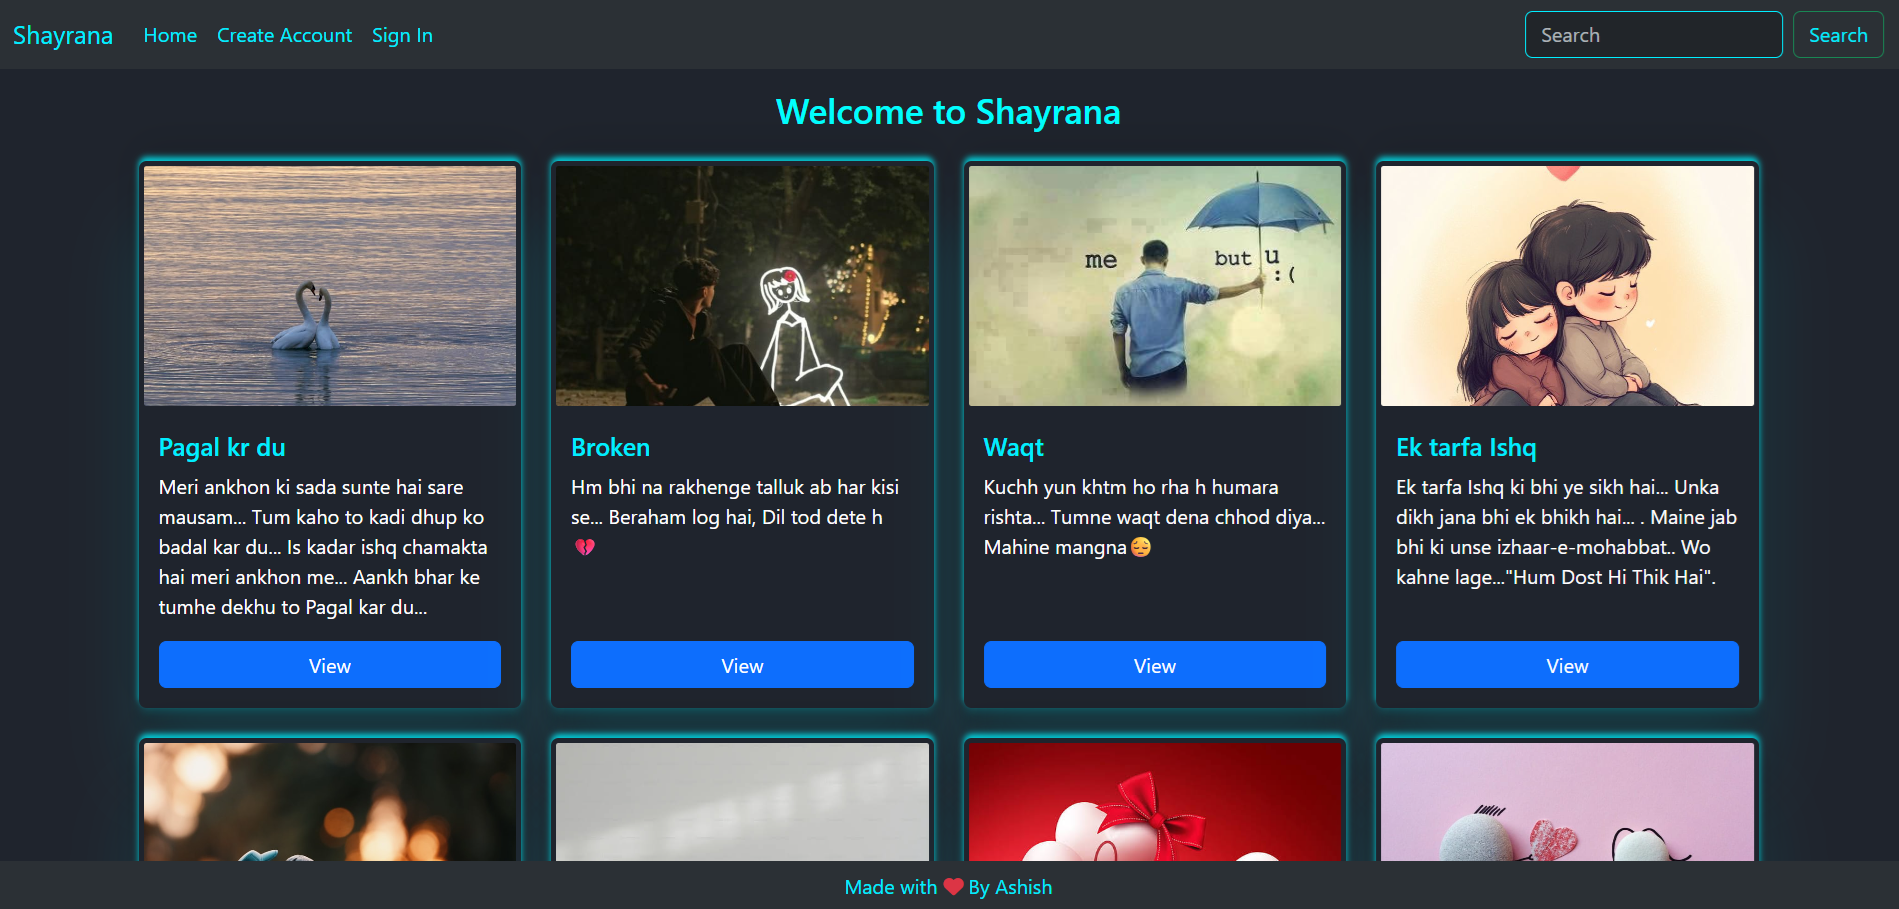Image resolution: width=1899 pixels, height=909 pixels.
Task: Click the Made with By Ashish footer text
Action: (x=948, y=887)
